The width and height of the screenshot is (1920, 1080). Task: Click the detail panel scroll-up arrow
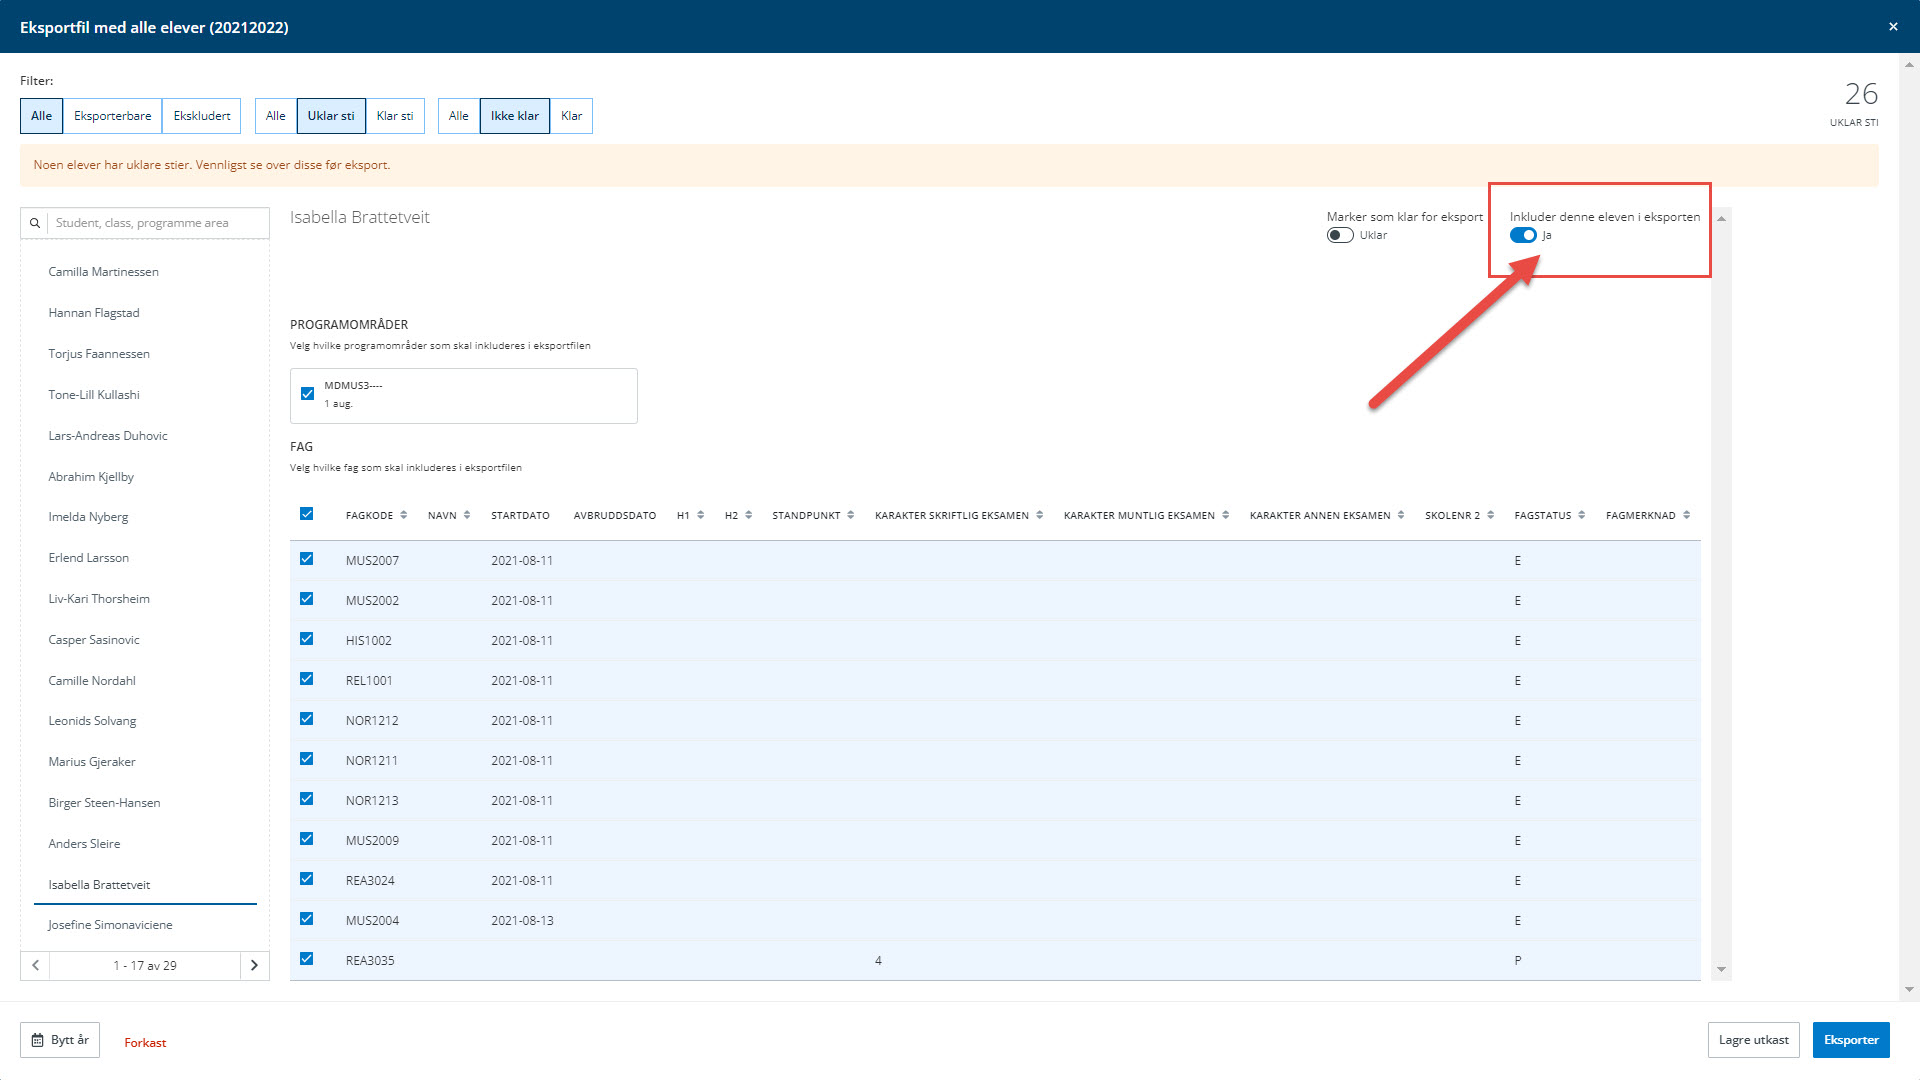(x=1721, y=218)
